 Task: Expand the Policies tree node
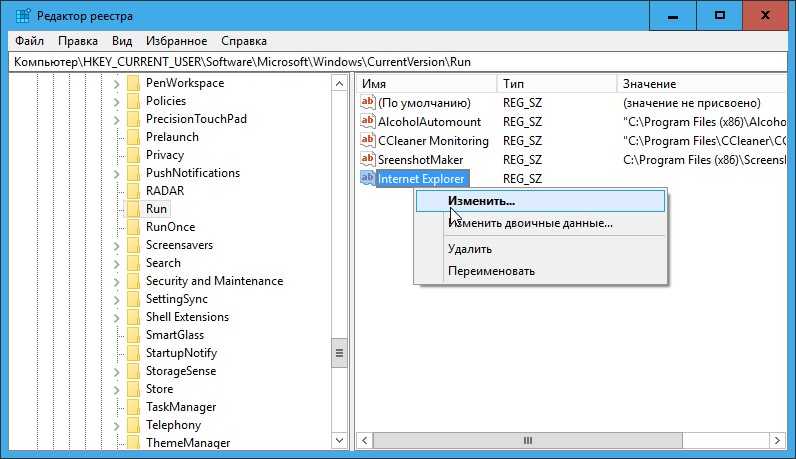click(116, 102)
